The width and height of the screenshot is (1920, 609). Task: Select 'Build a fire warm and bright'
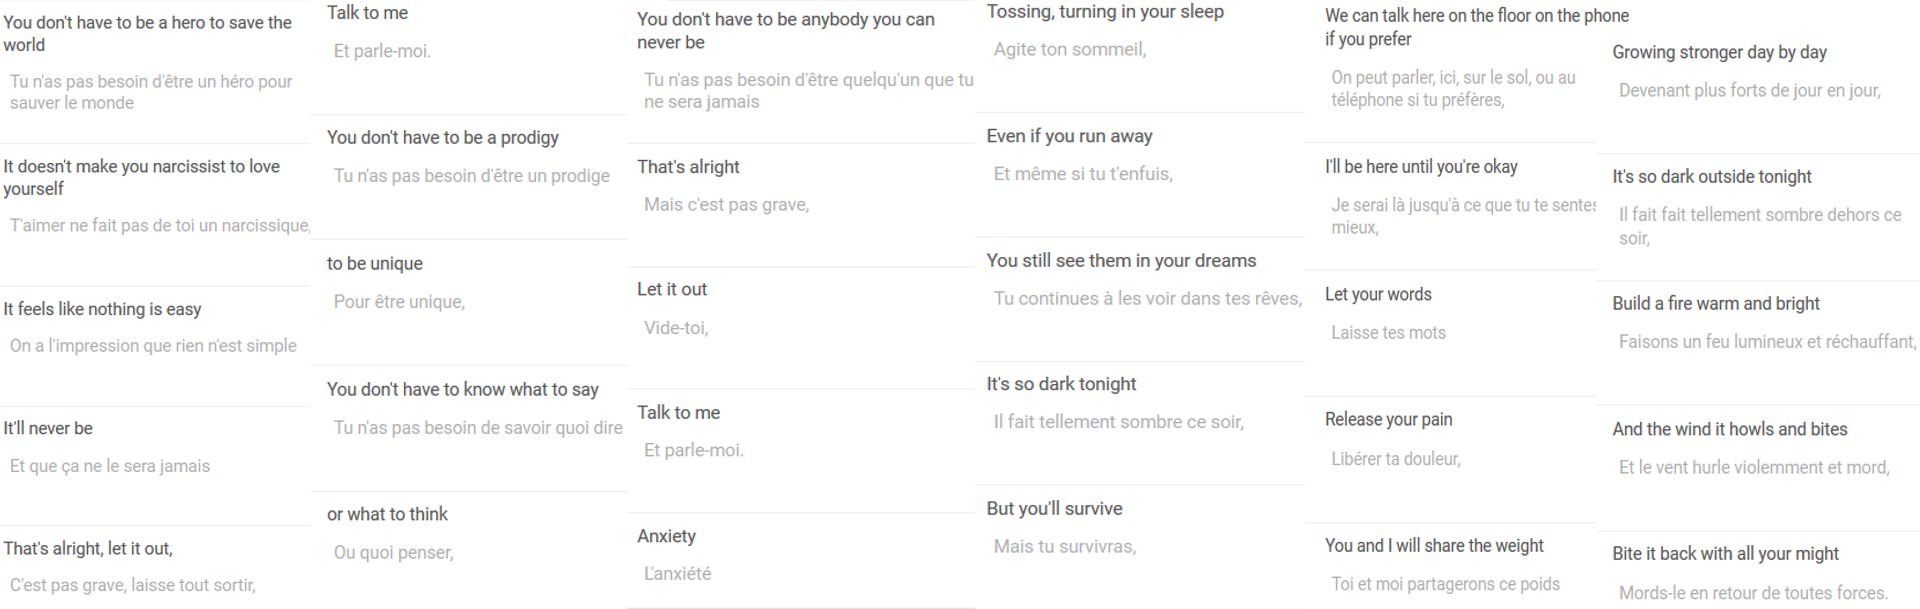[x=1716, y=304]
